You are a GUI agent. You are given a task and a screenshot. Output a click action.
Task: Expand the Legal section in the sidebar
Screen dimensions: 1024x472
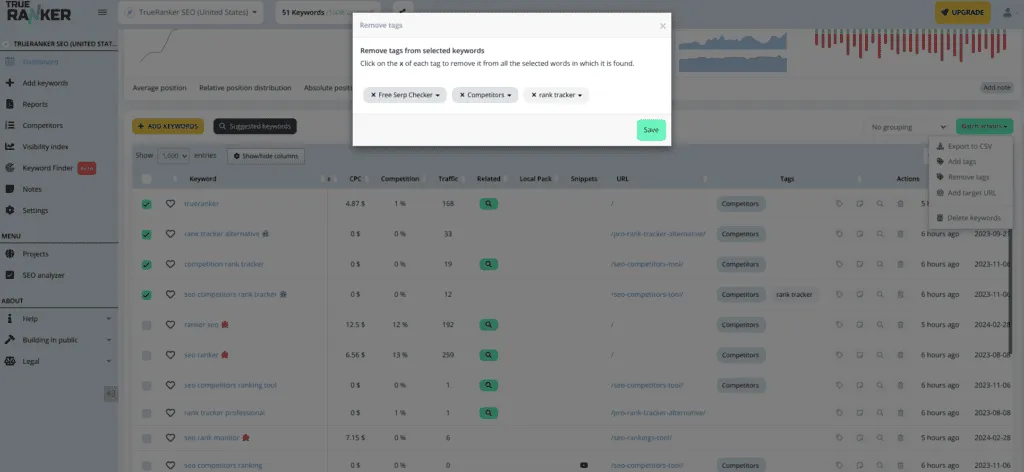point(57,361)
